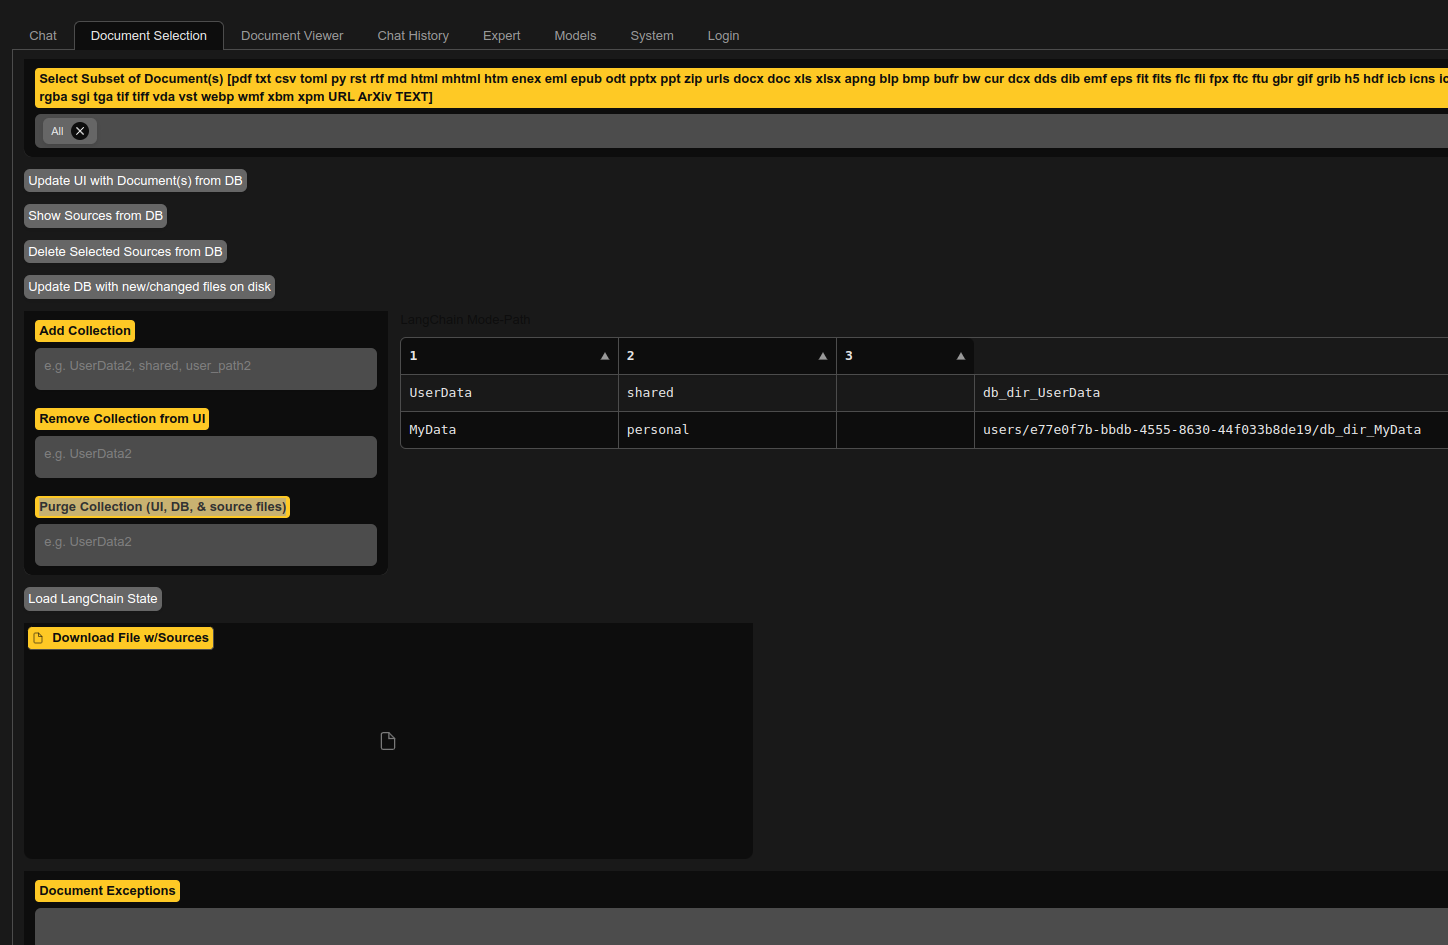The width and height of the screenshot is (1448, 945).
Task: Remove the 'All' tag with its X icon
Action: pos(80,131)
